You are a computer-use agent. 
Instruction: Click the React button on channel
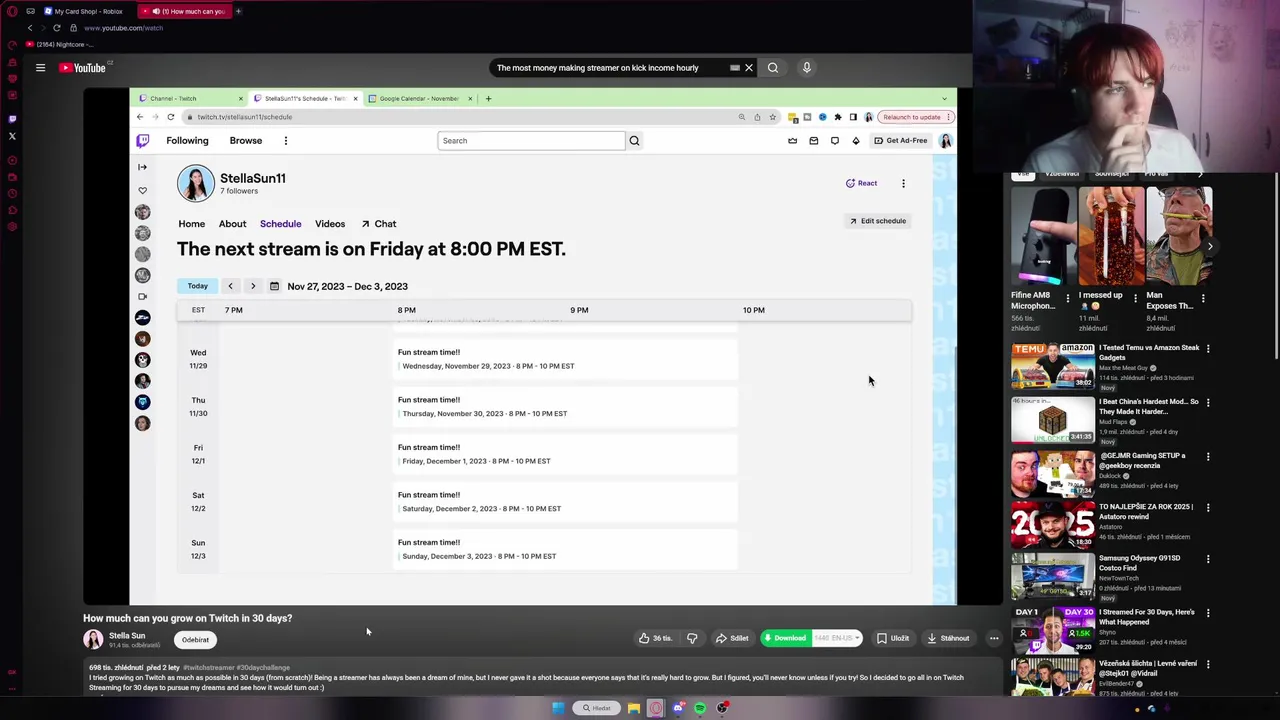(861, 183)
